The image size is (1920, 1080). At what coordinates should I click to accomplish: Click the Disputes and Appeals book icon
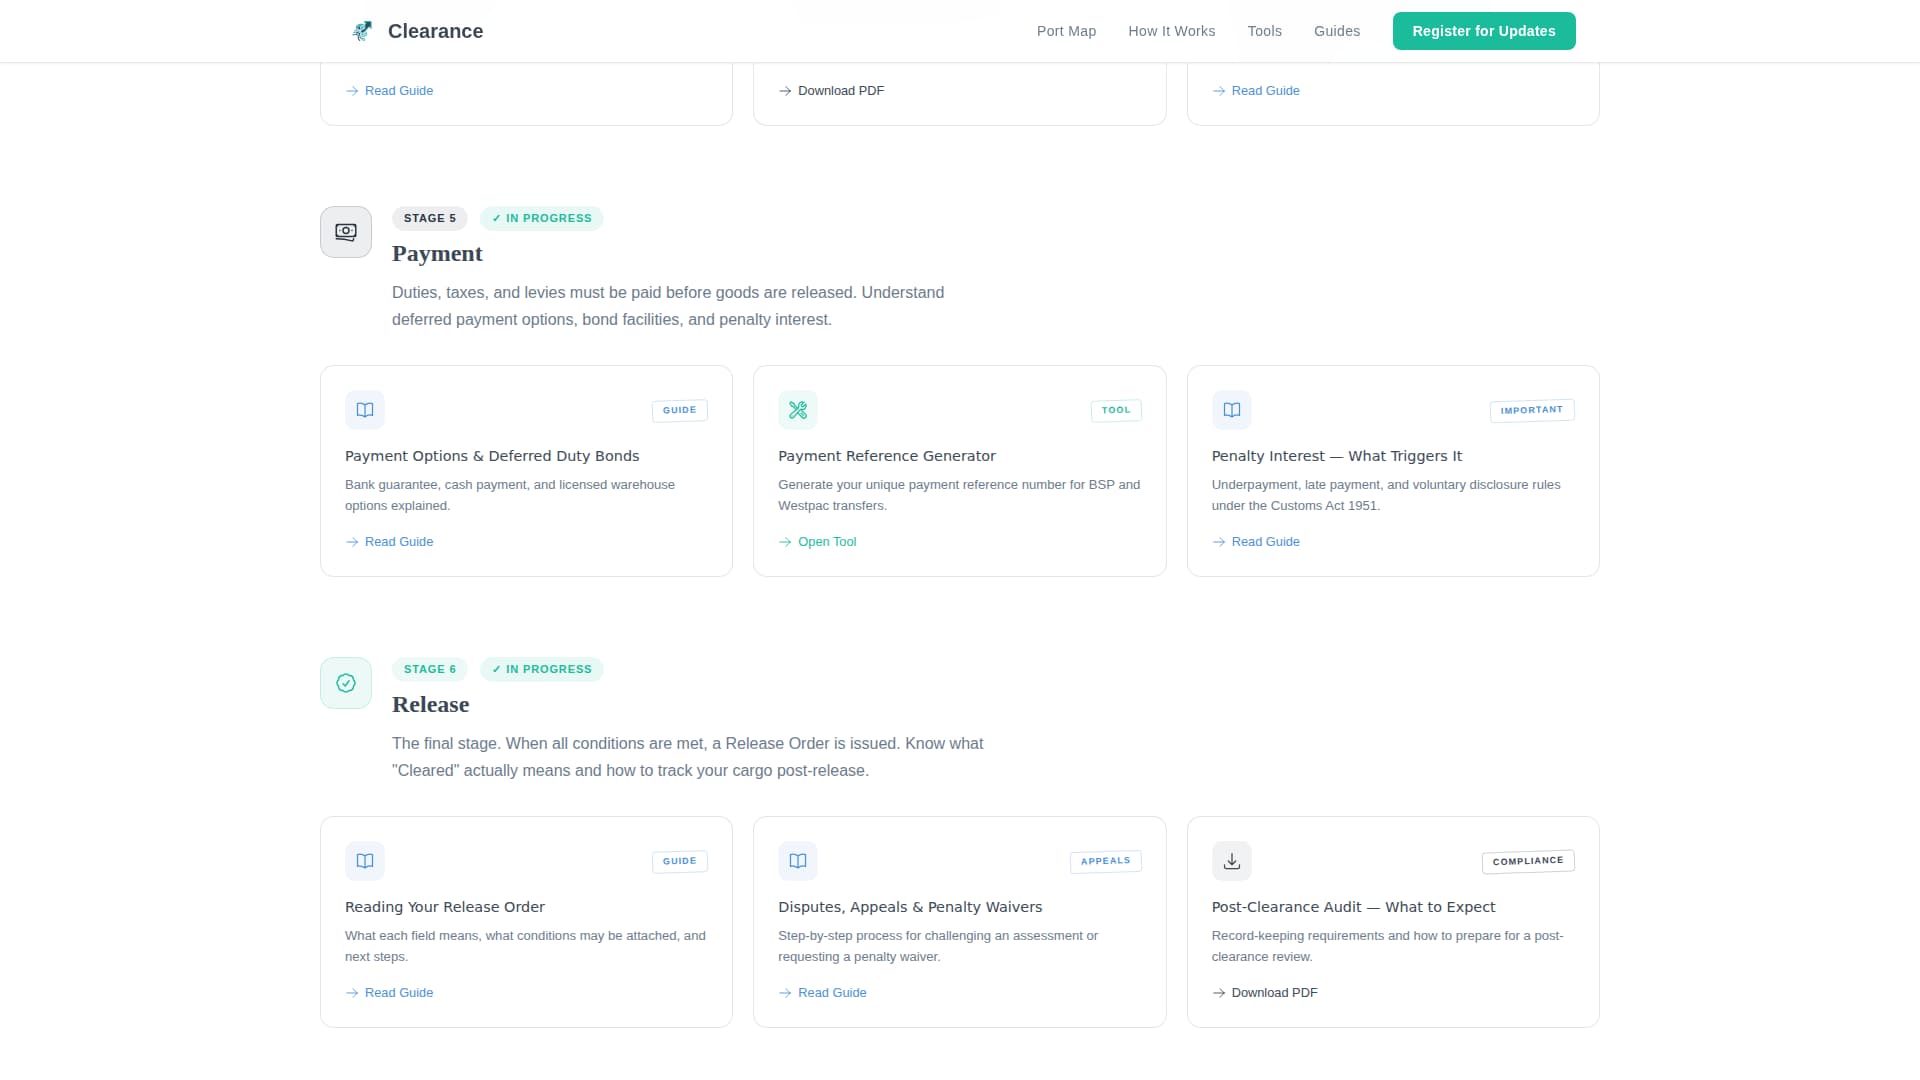tap(798, 861)
